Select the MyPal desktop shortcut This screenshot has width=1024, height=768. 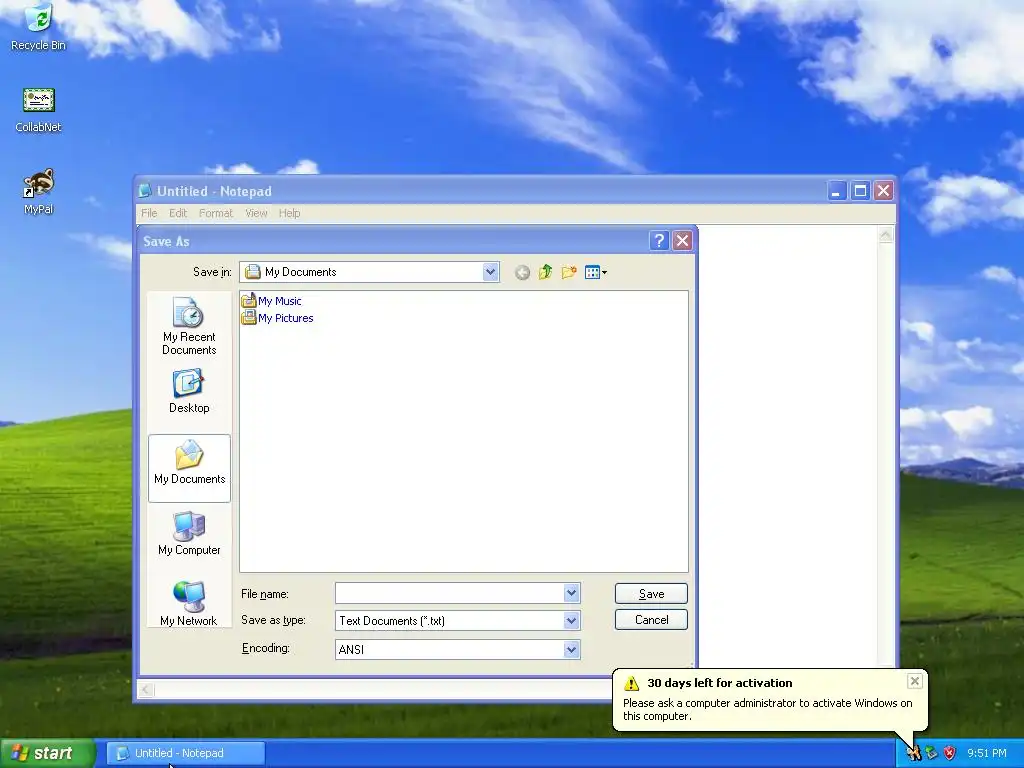(39, 192)
